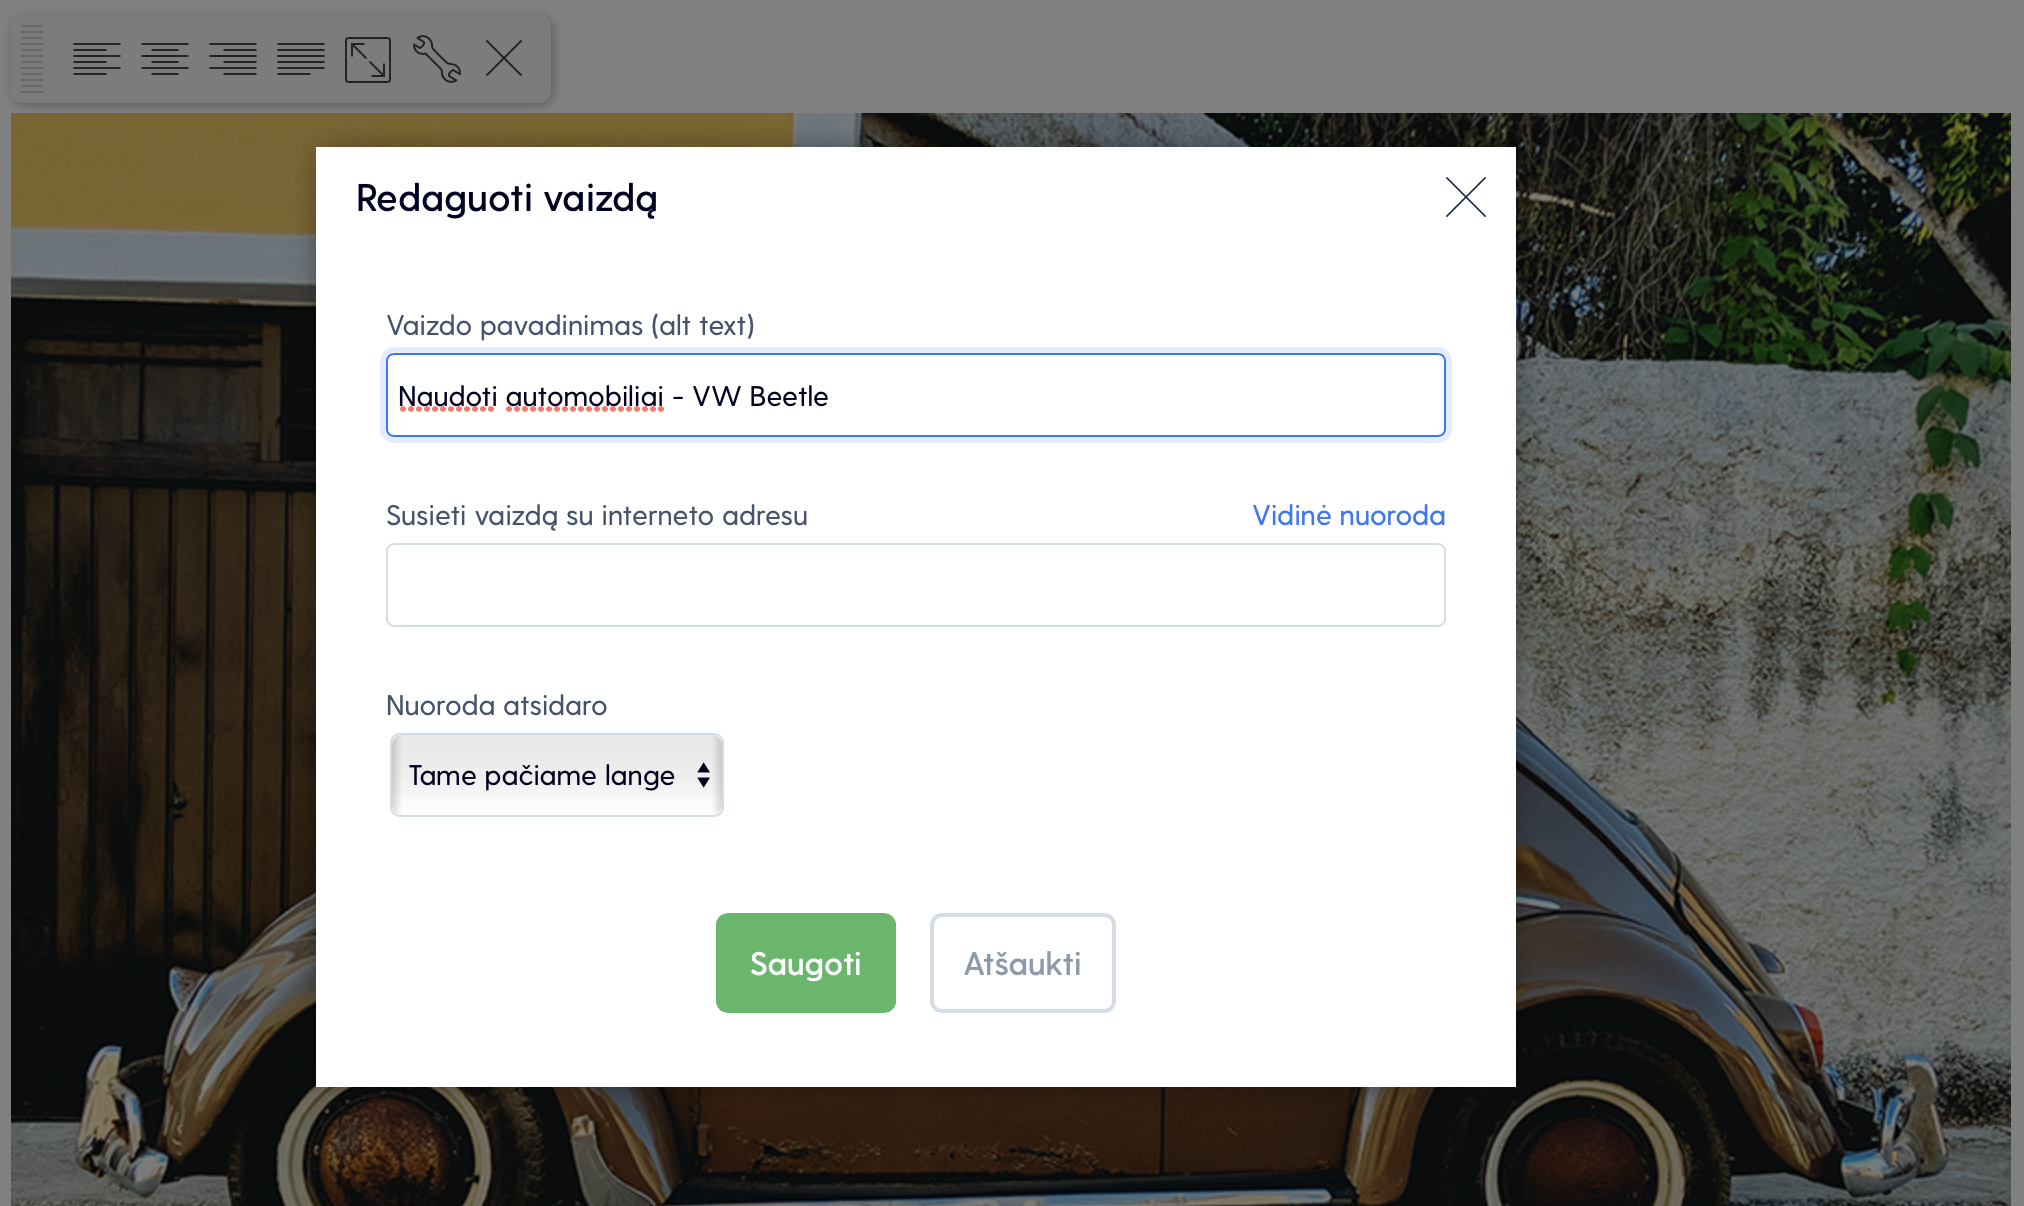Click the Vaizdo pavadinimas (alt text) label
This screenshot has width=2024, height=1206.
tap(570, 326)
